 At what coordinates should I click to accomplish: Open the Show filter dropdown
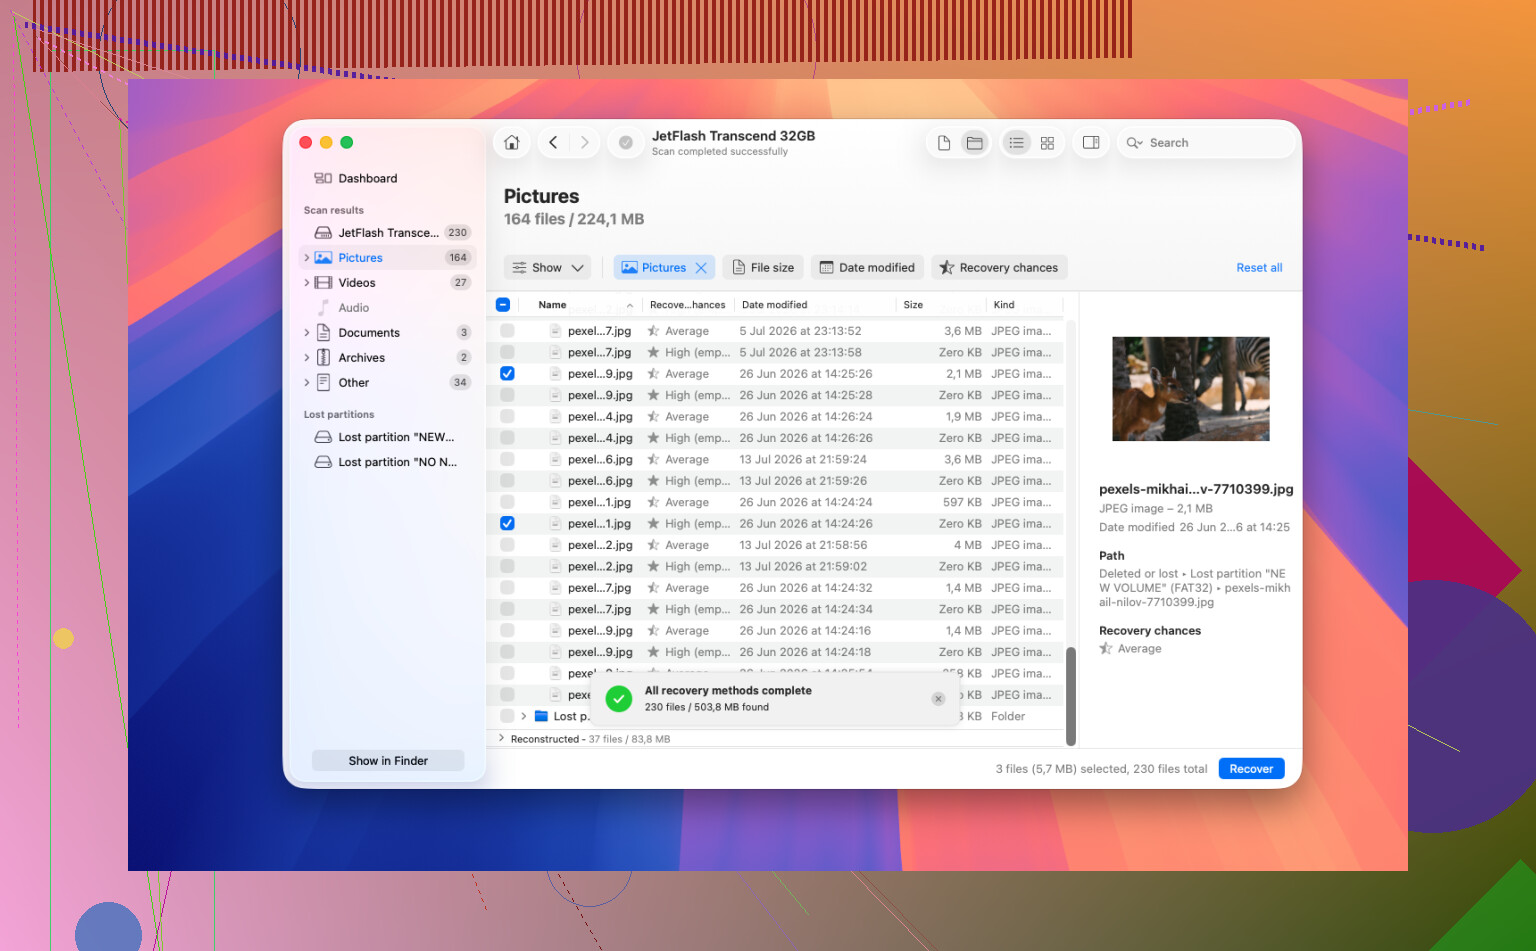pyautogui.click(x=548, y=268)
